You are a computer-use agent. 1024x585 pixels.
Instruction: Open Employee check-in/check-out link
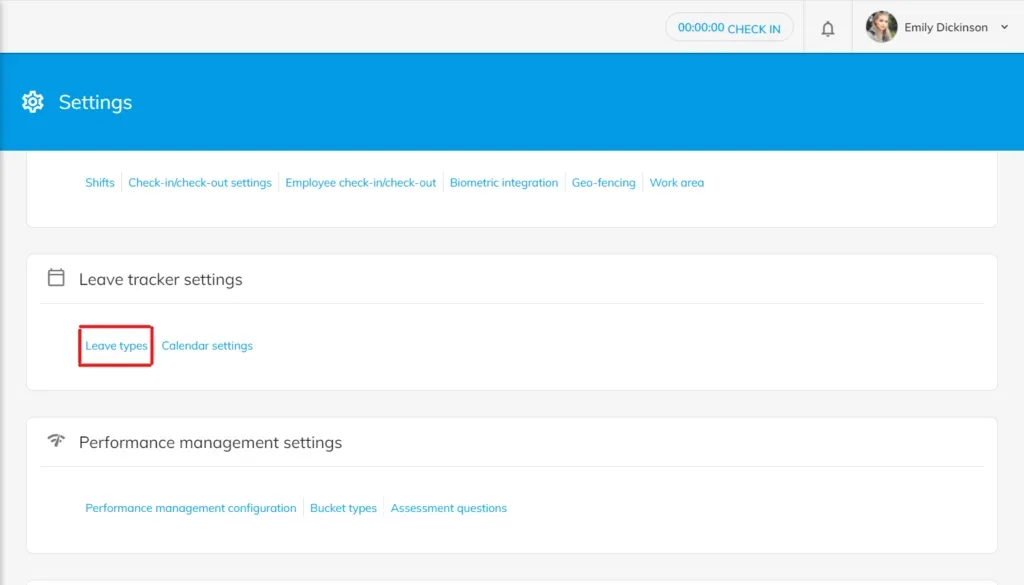pos(360,183)
